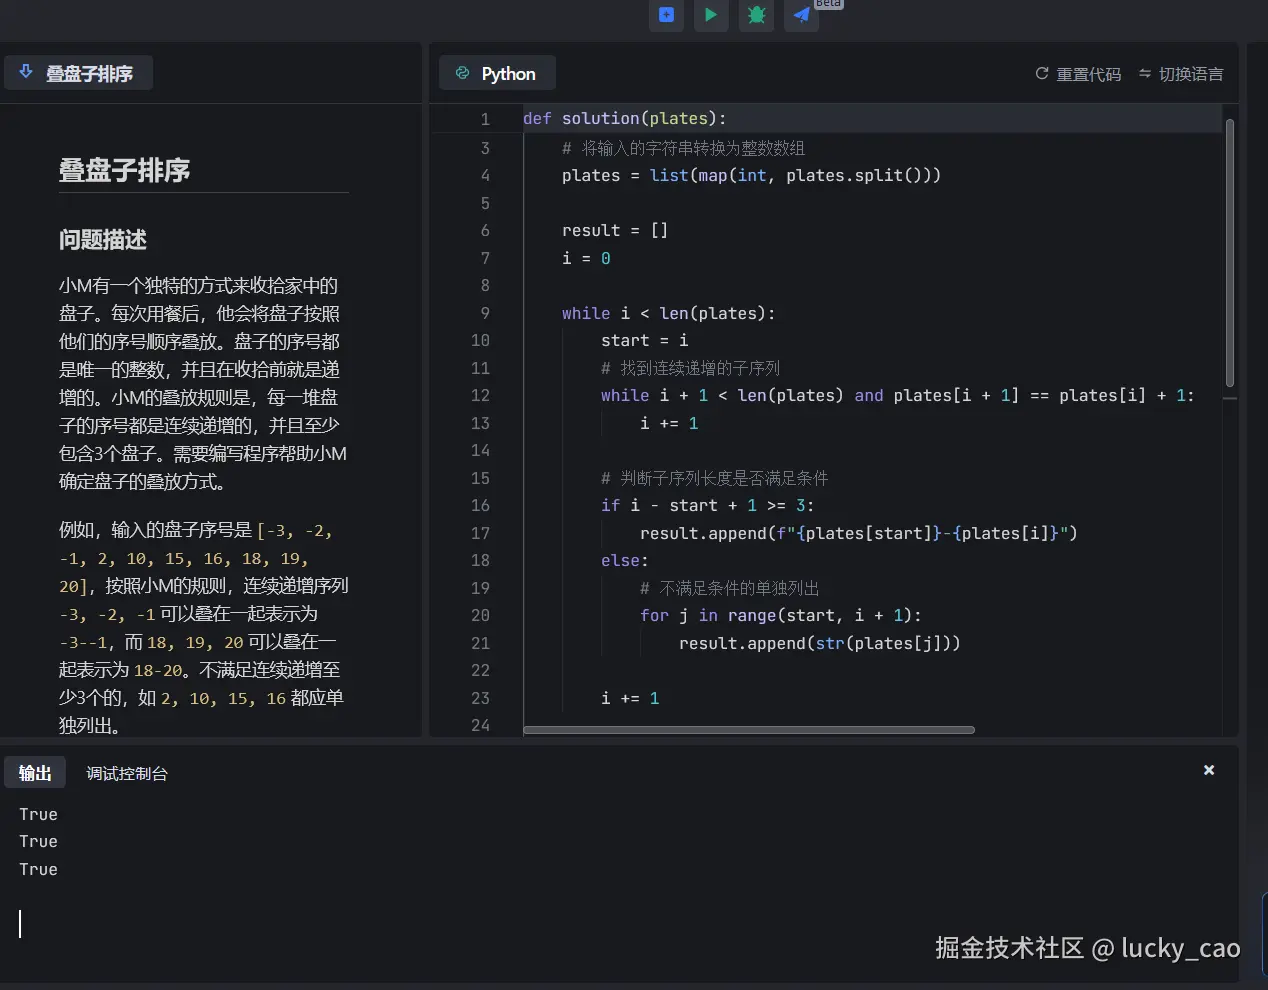Select the 输出 tab in the console panel
This screenshot has height=990, width=1268.
(x=34, y=772)
